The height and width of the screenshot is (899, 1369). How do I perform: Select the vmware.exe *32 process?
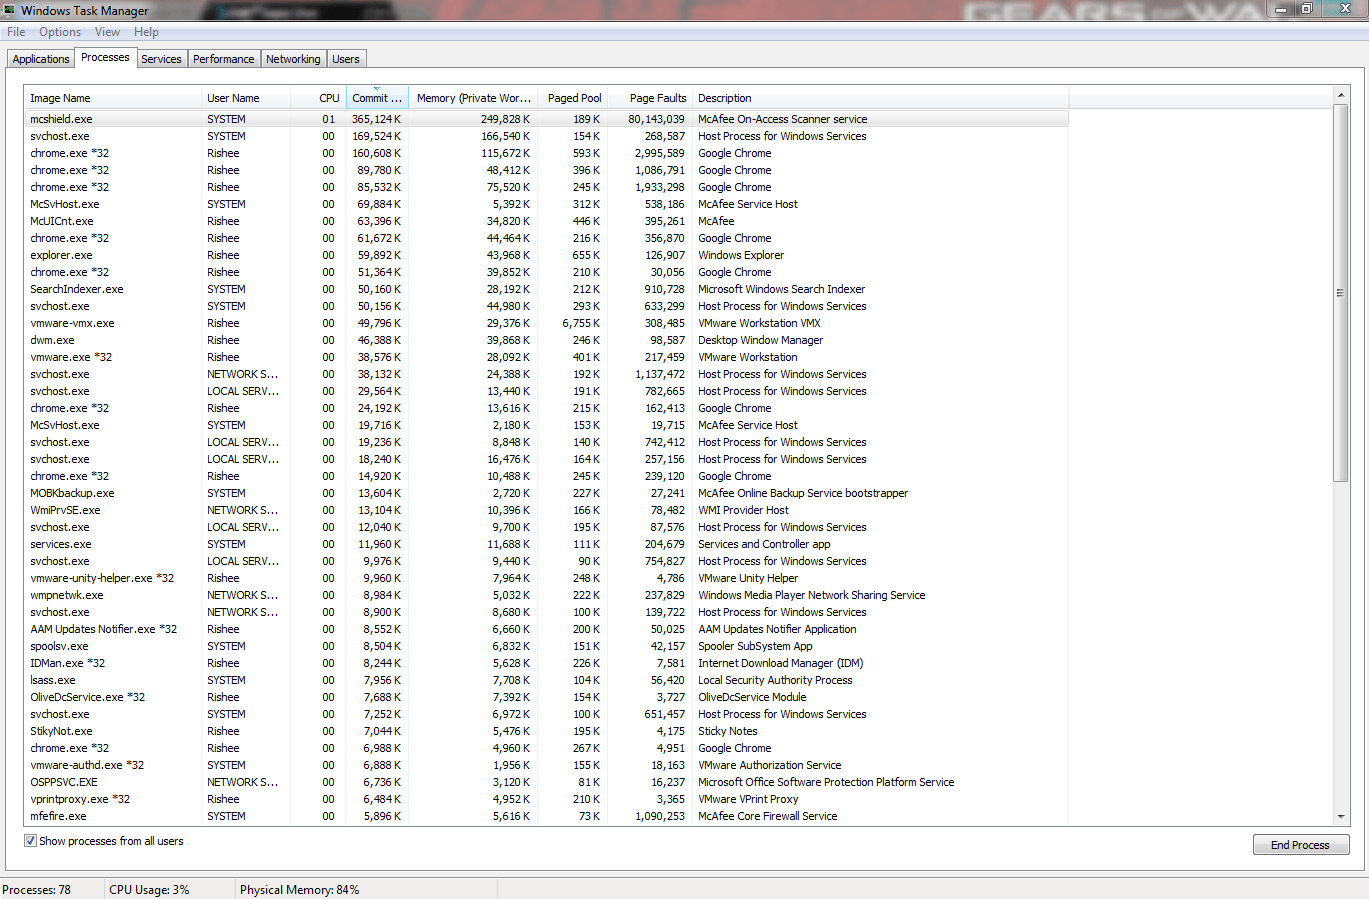546,357
